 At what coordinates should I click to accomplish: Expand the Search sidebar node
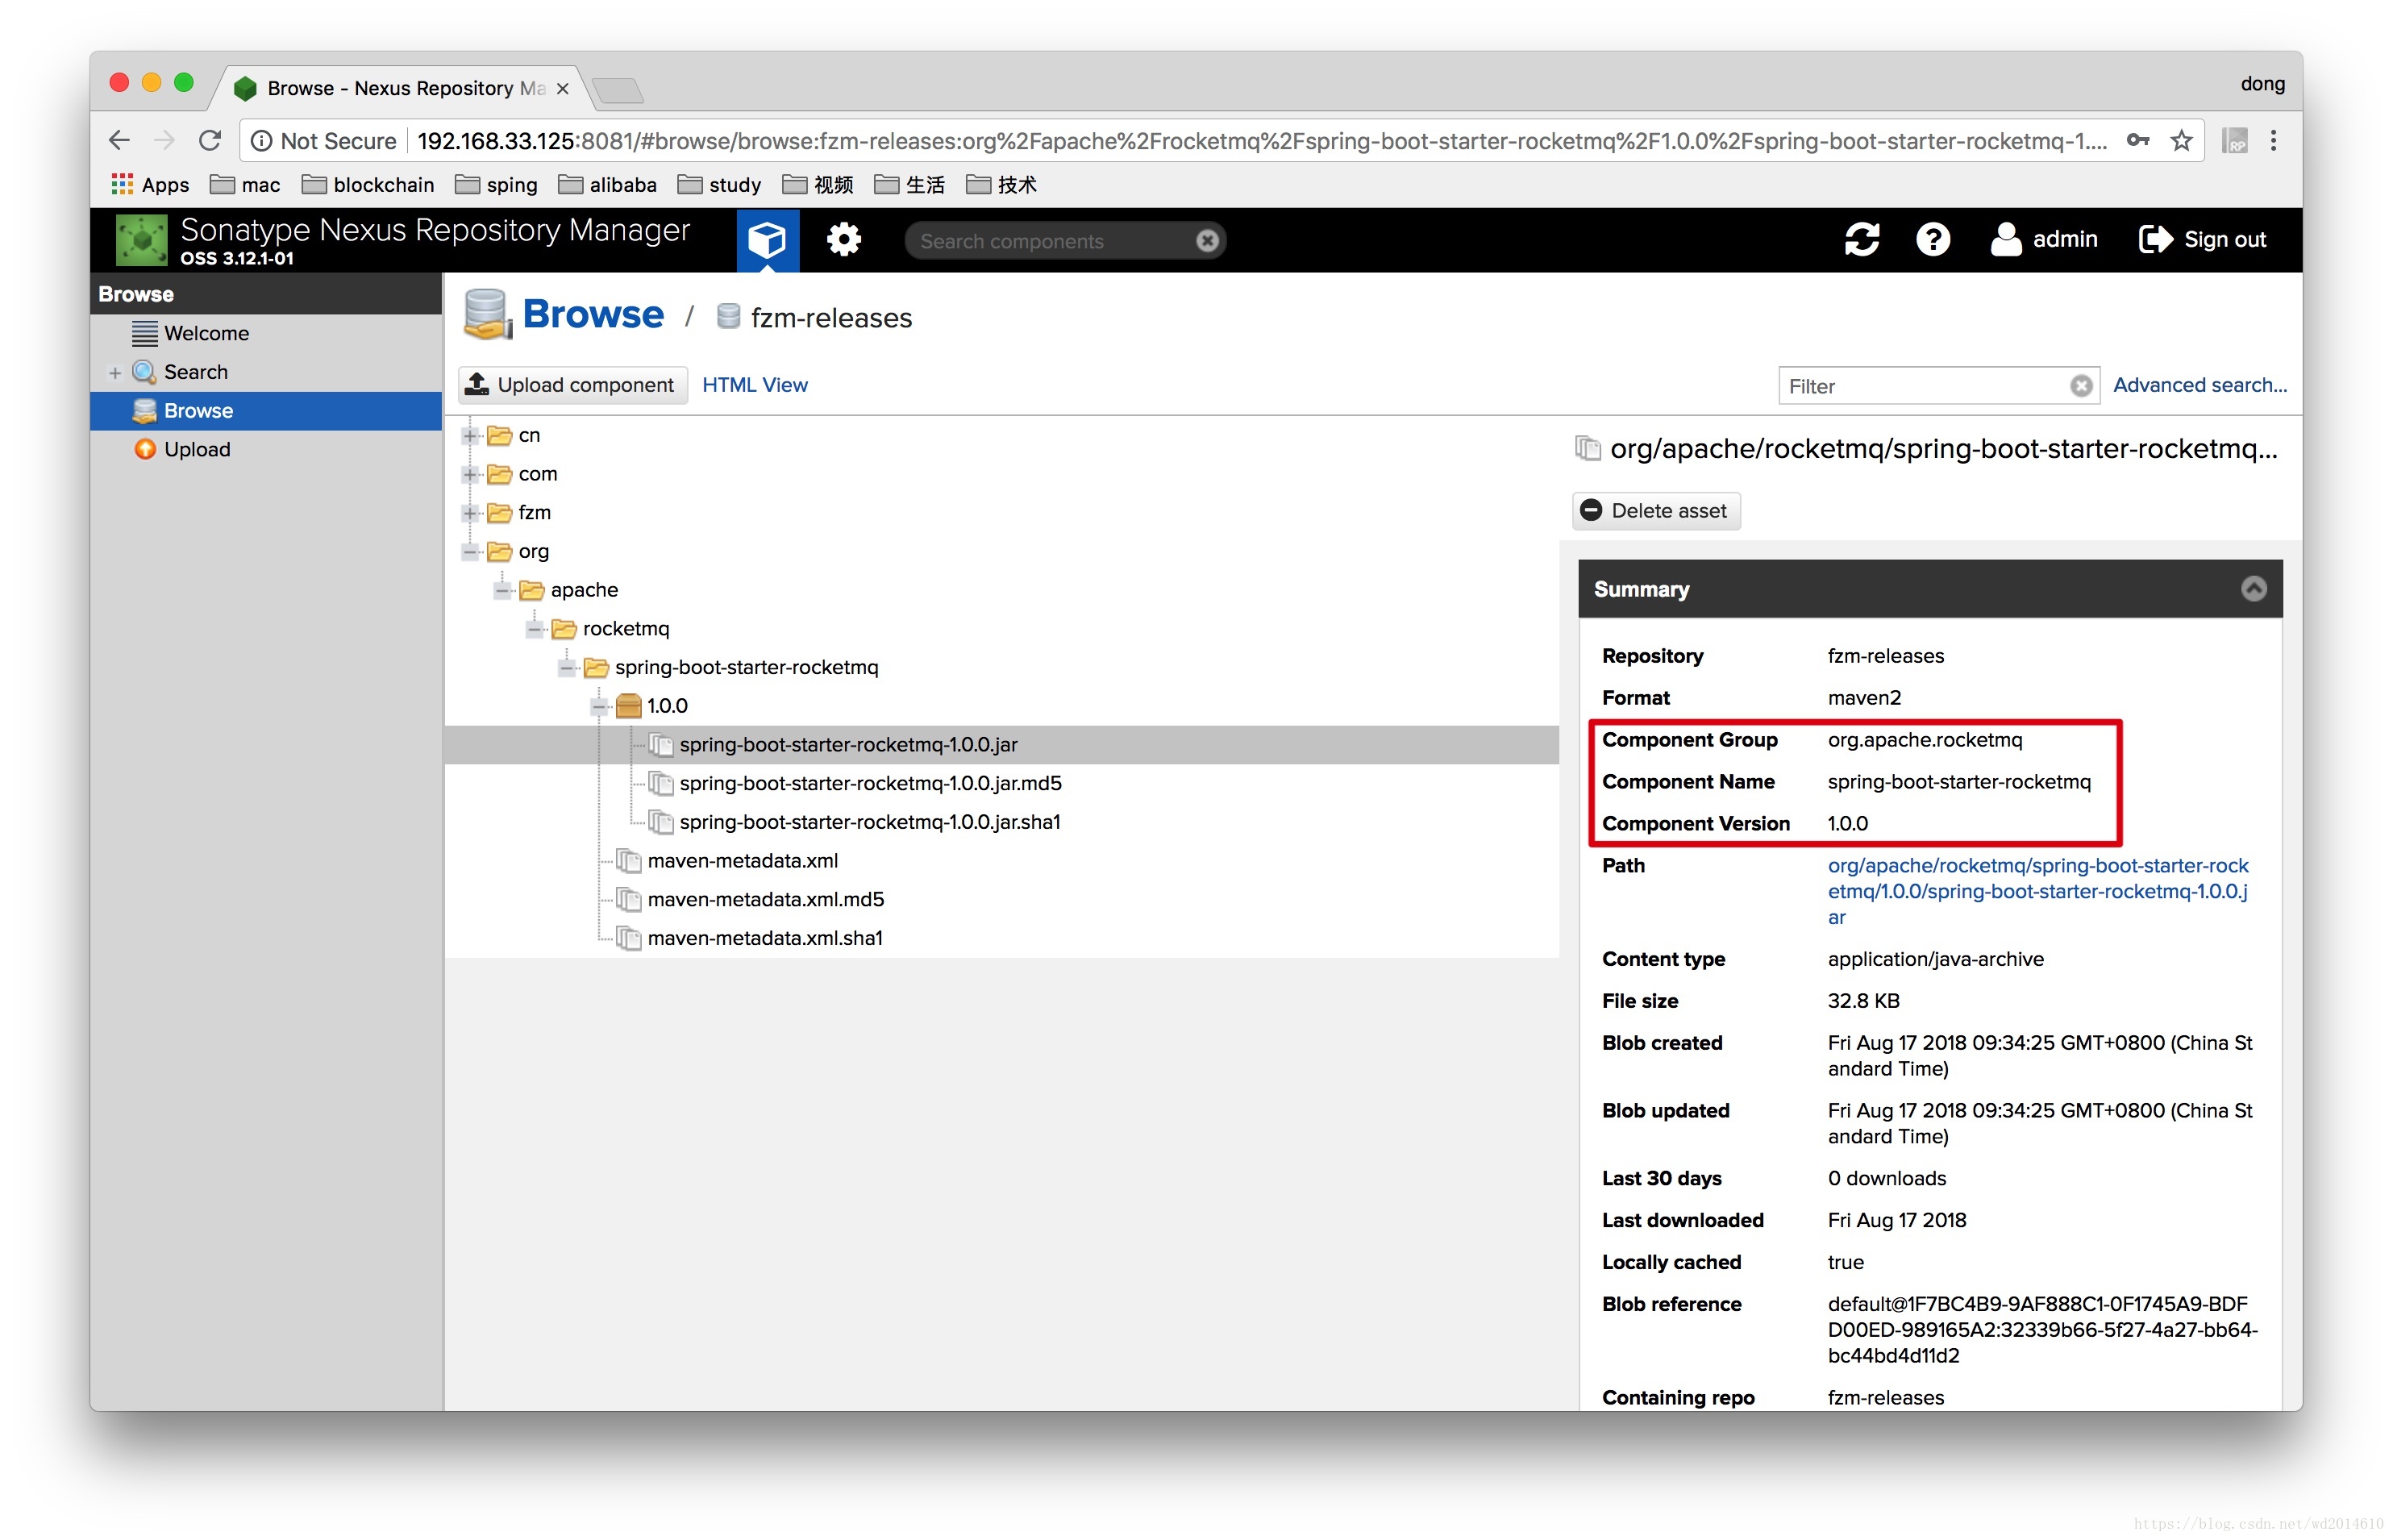tap(114, 373)
